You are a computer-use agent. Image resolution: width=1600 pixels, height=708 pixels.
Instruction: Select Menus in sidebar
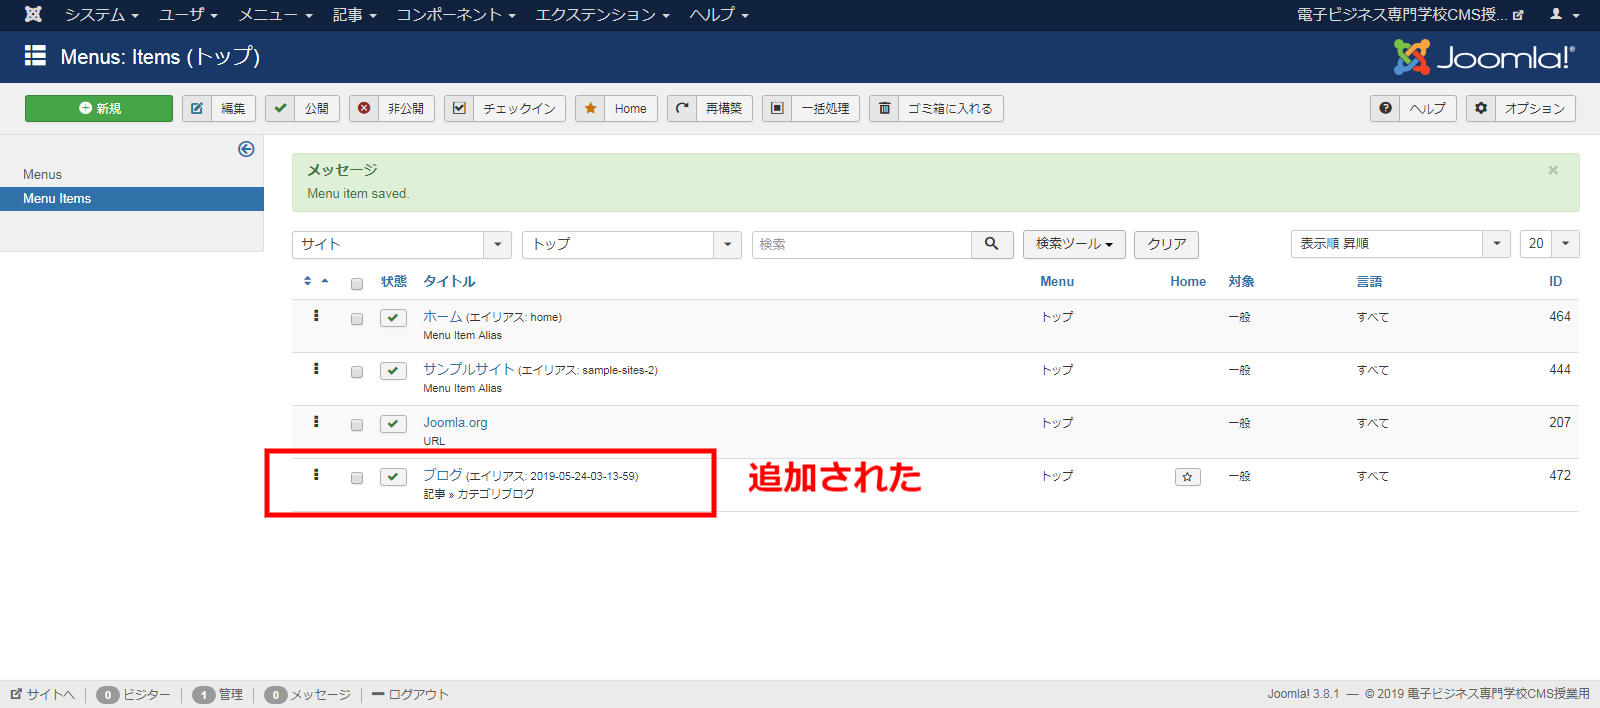coord(42,174)
